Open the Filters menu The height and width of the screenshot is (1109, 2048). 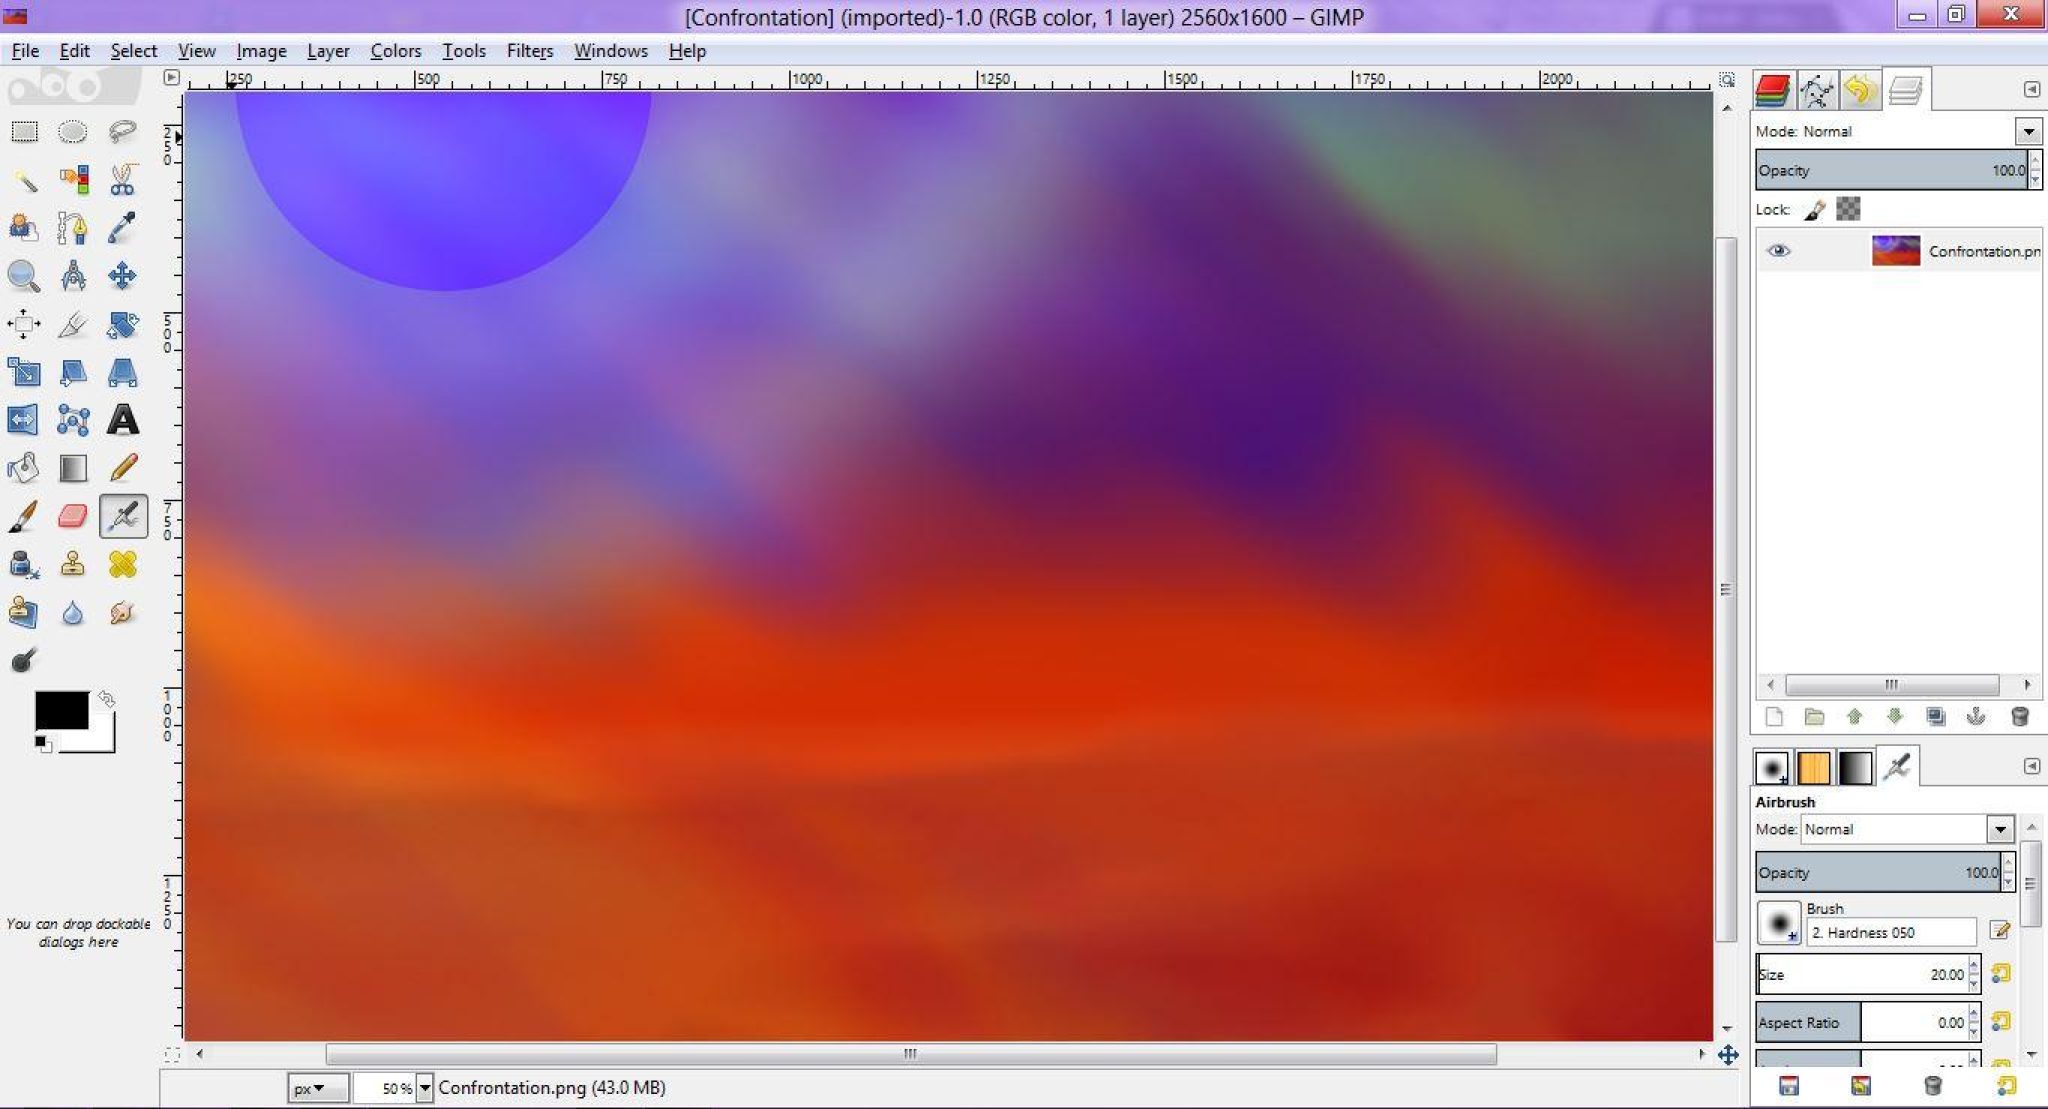coord(529,50)
